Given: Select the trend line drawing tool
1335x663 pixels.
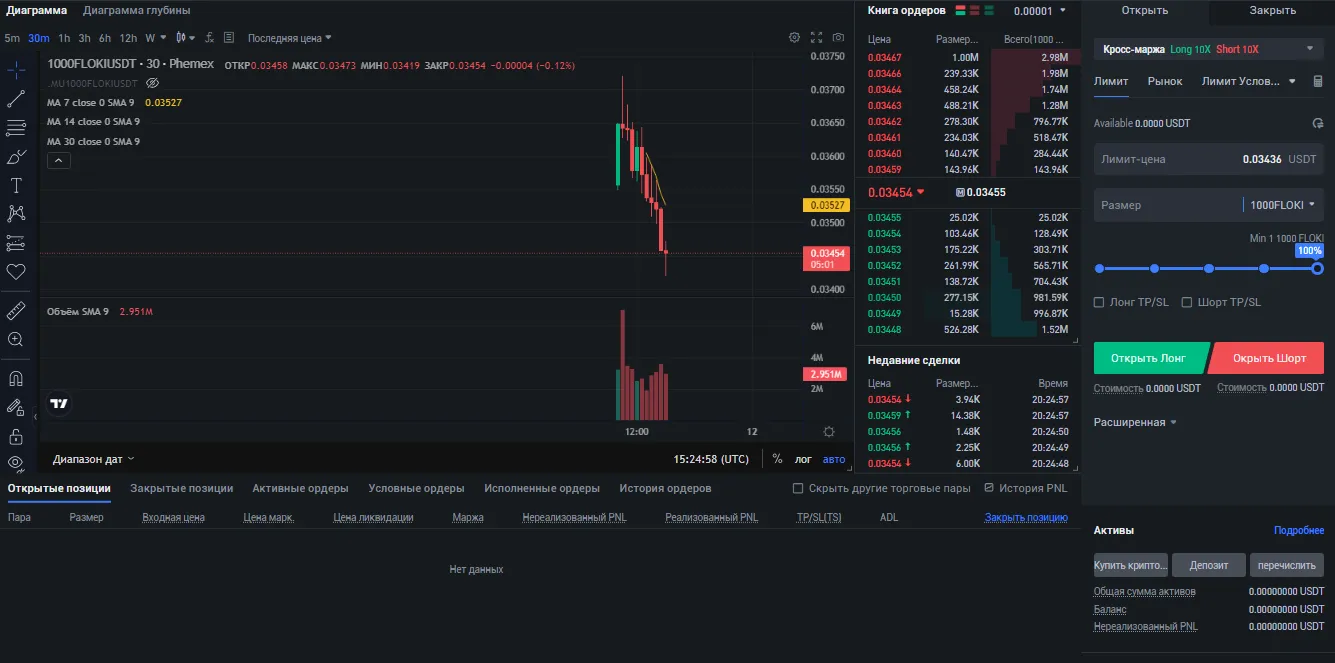Looking at the screenshot, I should point(16,99).
